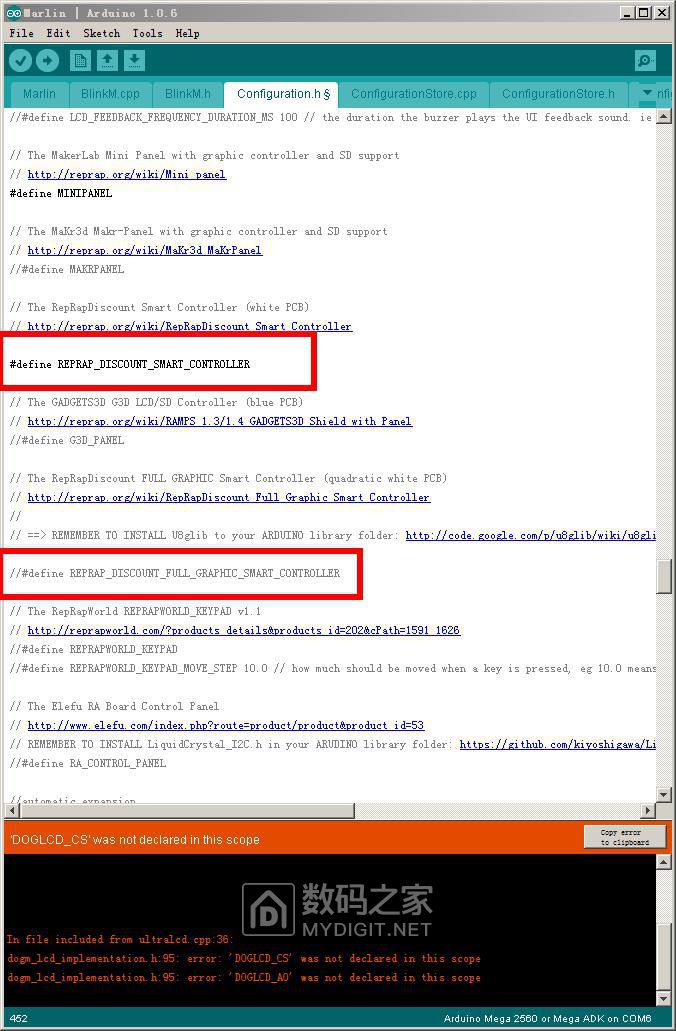
Task: Click the editor vertical scrollbar up arrow
Action: tap(664, 117)
